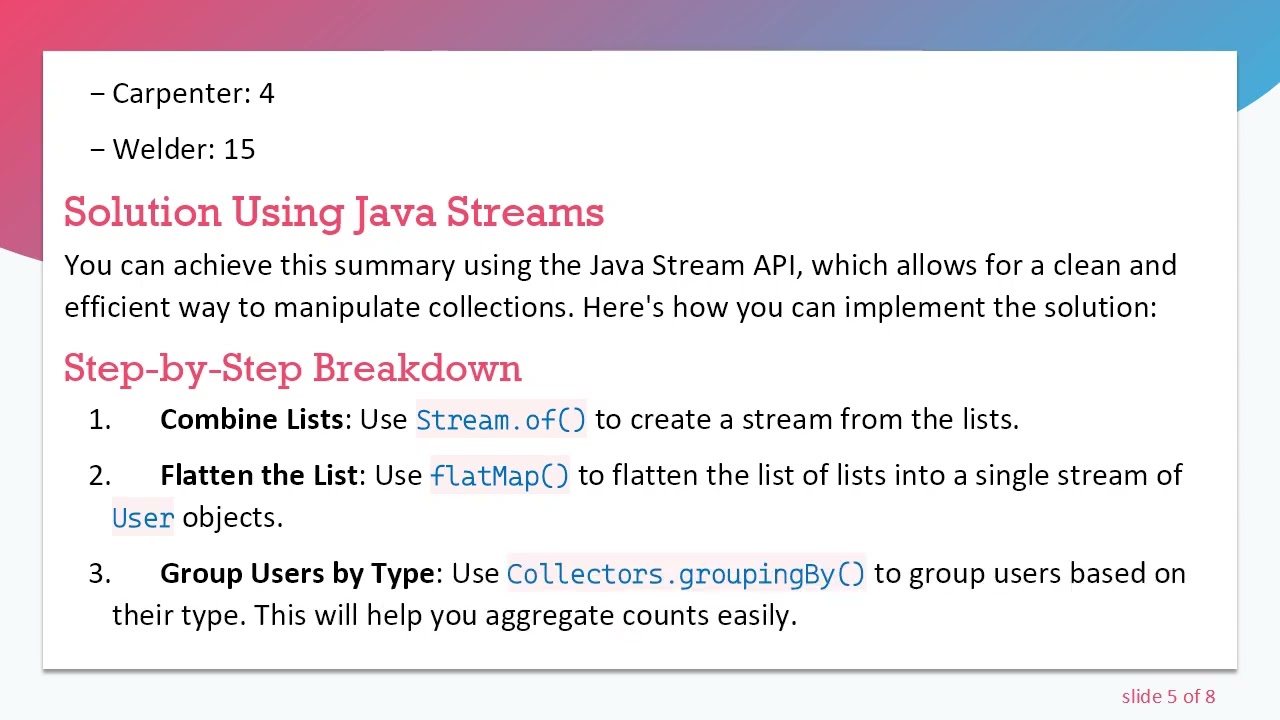
Task: Click list number 1 in the breakdown
Action: click(x=99, y=420)
